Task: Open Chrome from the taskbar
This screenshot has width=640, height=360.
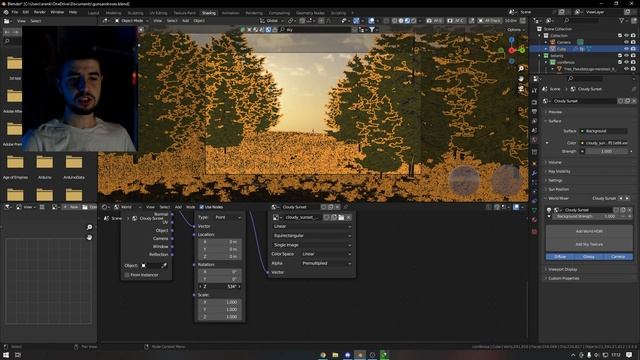Action: click(x=323, y=355)
